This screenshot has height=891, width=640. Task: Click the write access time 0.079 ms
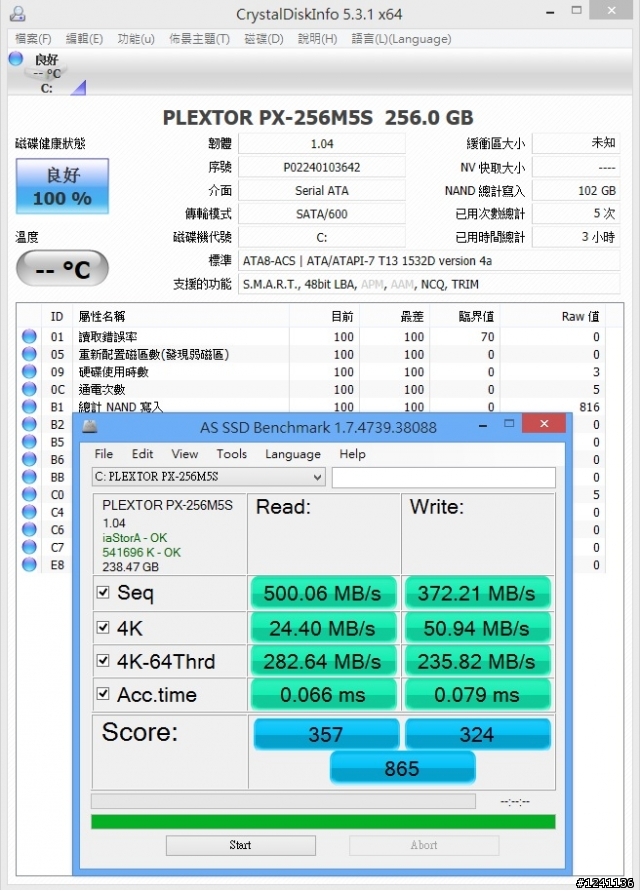477,694
